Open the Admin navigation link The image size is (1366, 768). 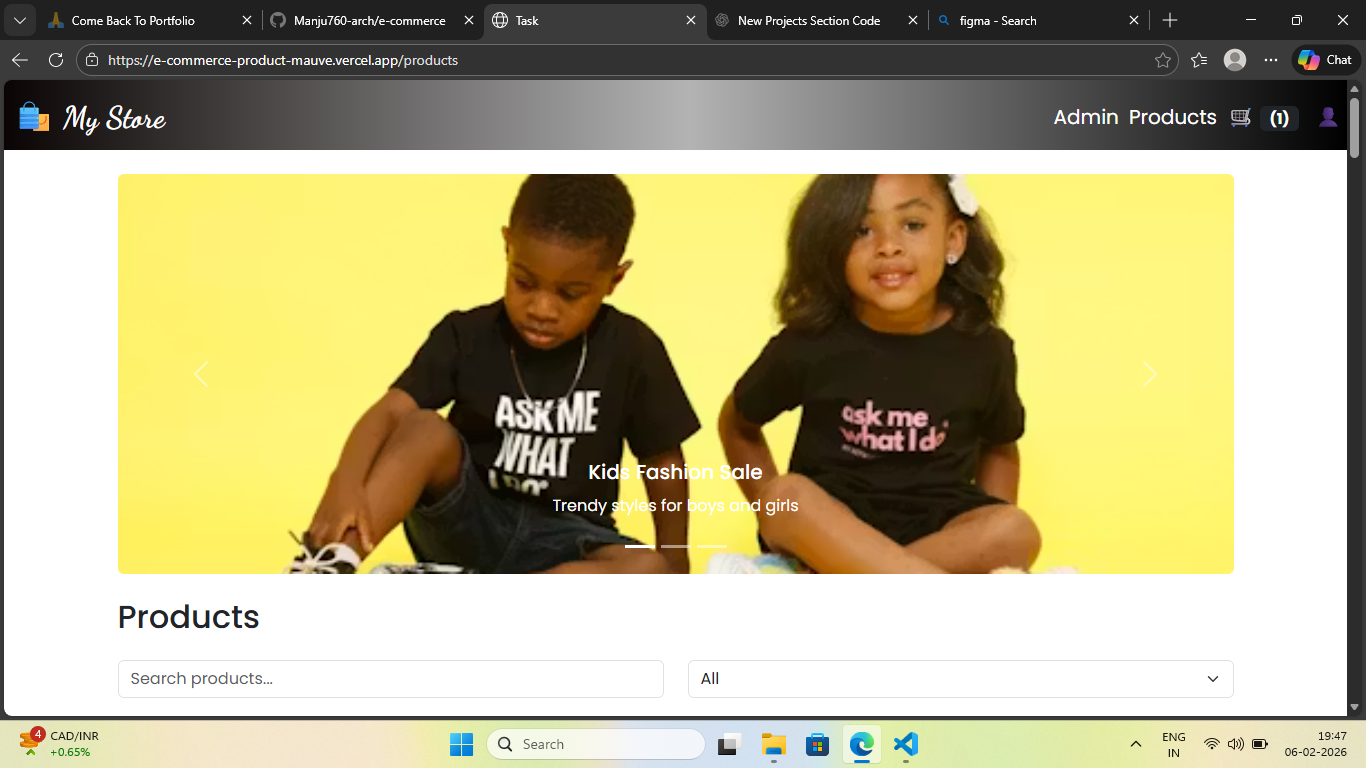(x=1085, y=117)
